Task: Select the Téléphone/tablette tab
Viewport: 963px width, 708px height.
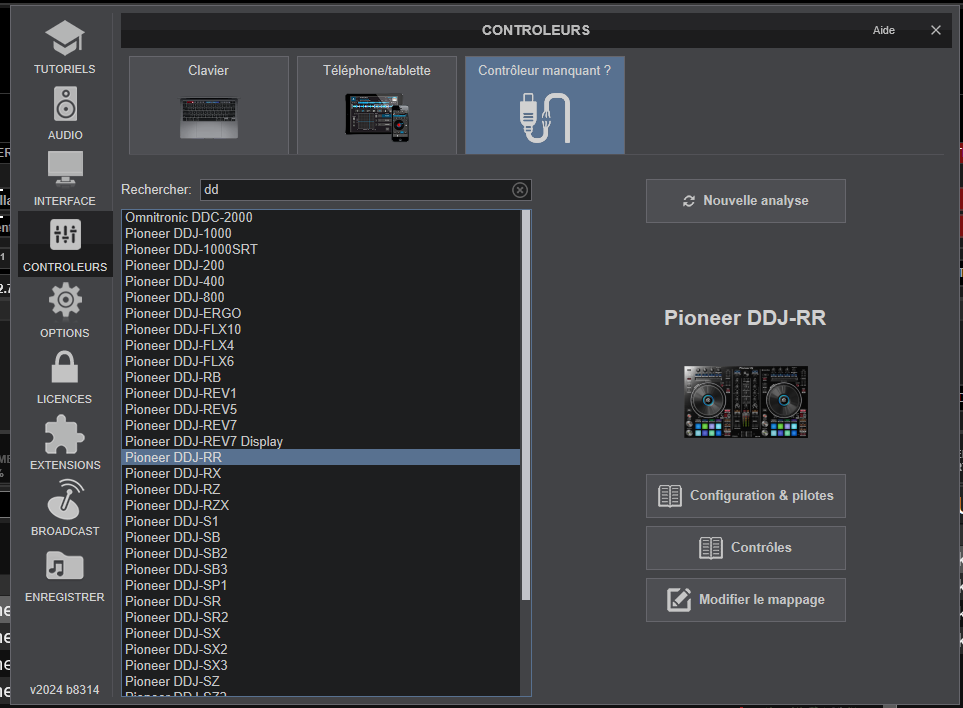Action: [x=377, y=105]
